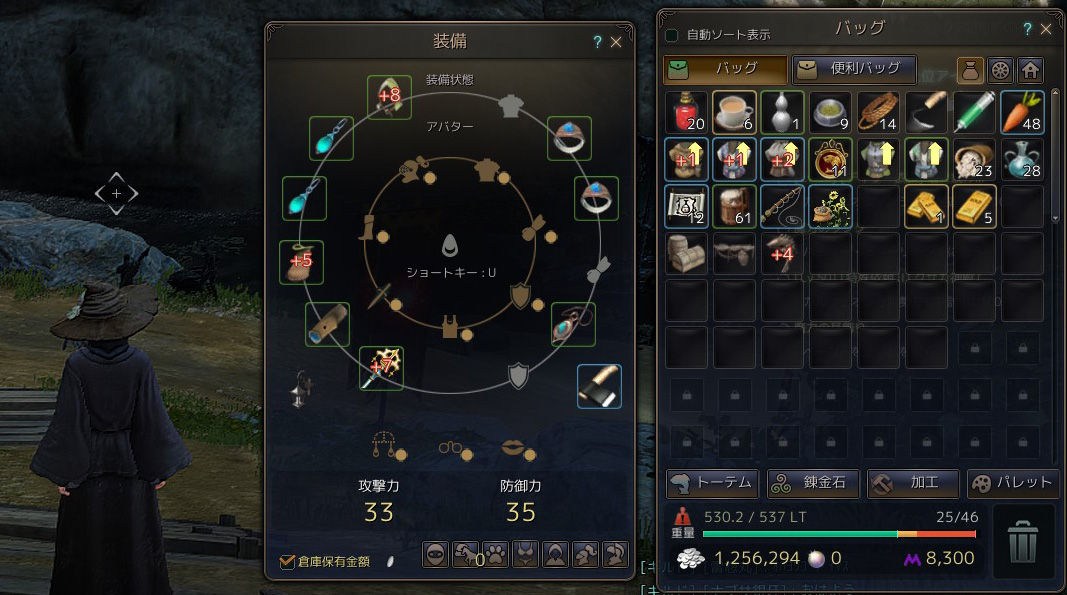The height and width of the screenshot is (595, 1067).
Task: Uncheck the 倉庫保有金額 checkbox
Action: pyautogui.click(x=287, y=562)
